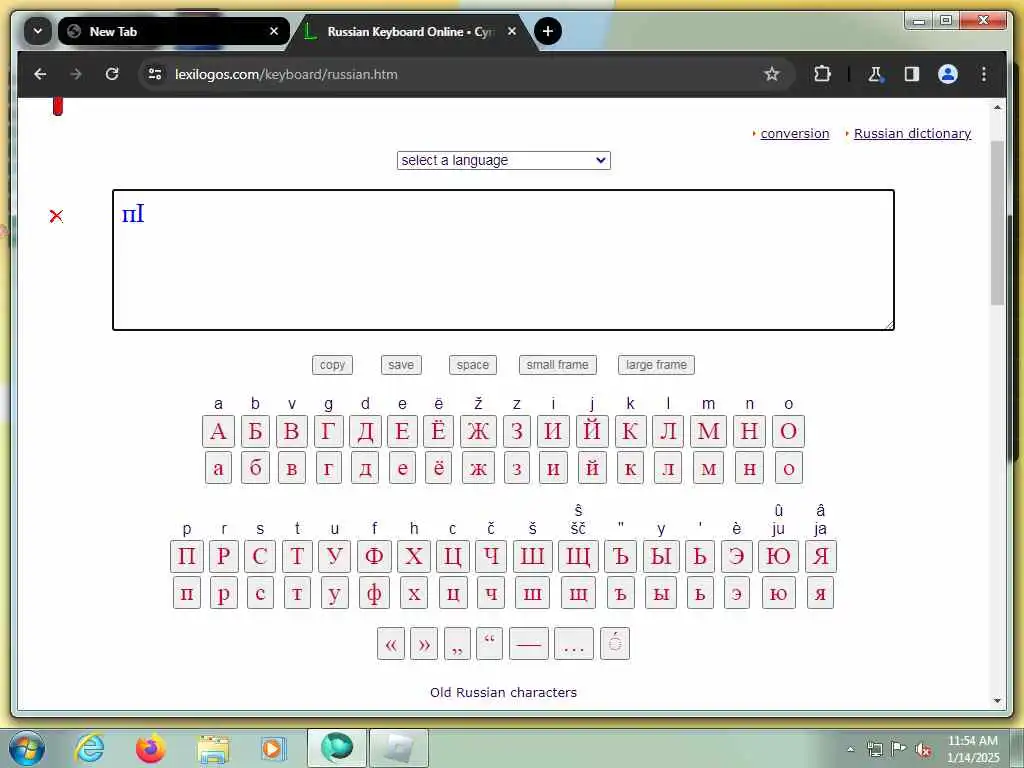The height and width of the screenshot is (768, 1024).
Task: Click the address bar URL
Action: [x=286, y=74]
